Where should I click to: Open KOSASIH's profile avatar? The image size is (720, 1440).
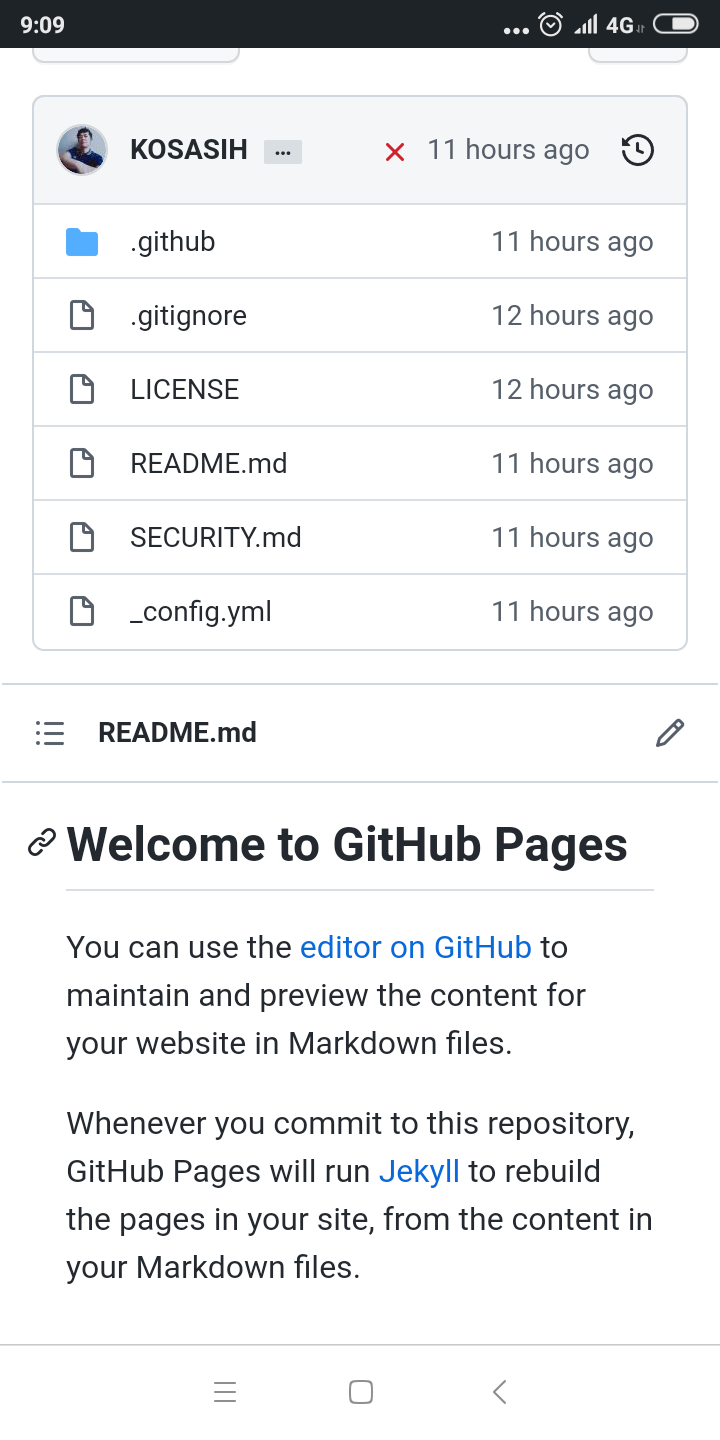coord(82,150)
